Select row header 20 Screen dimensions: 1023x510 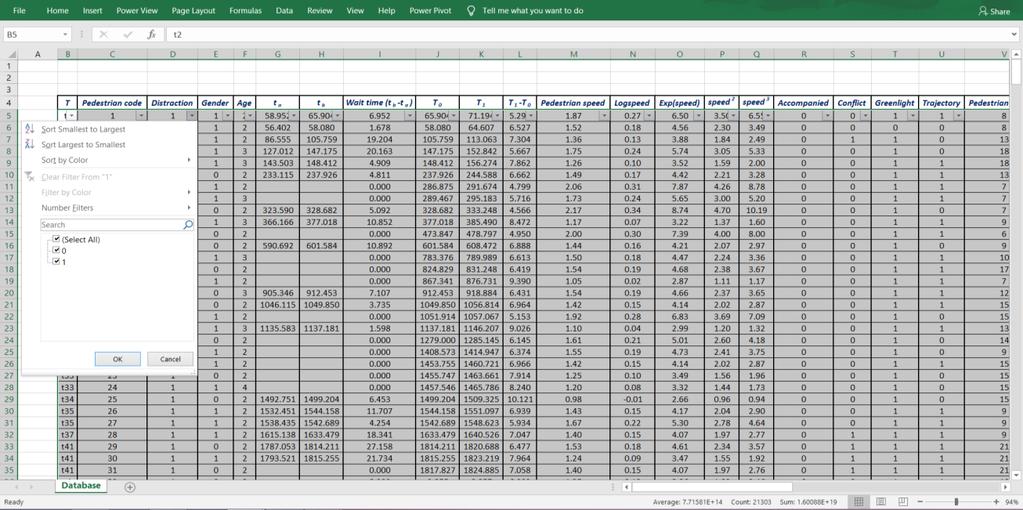tap(9, 293)
